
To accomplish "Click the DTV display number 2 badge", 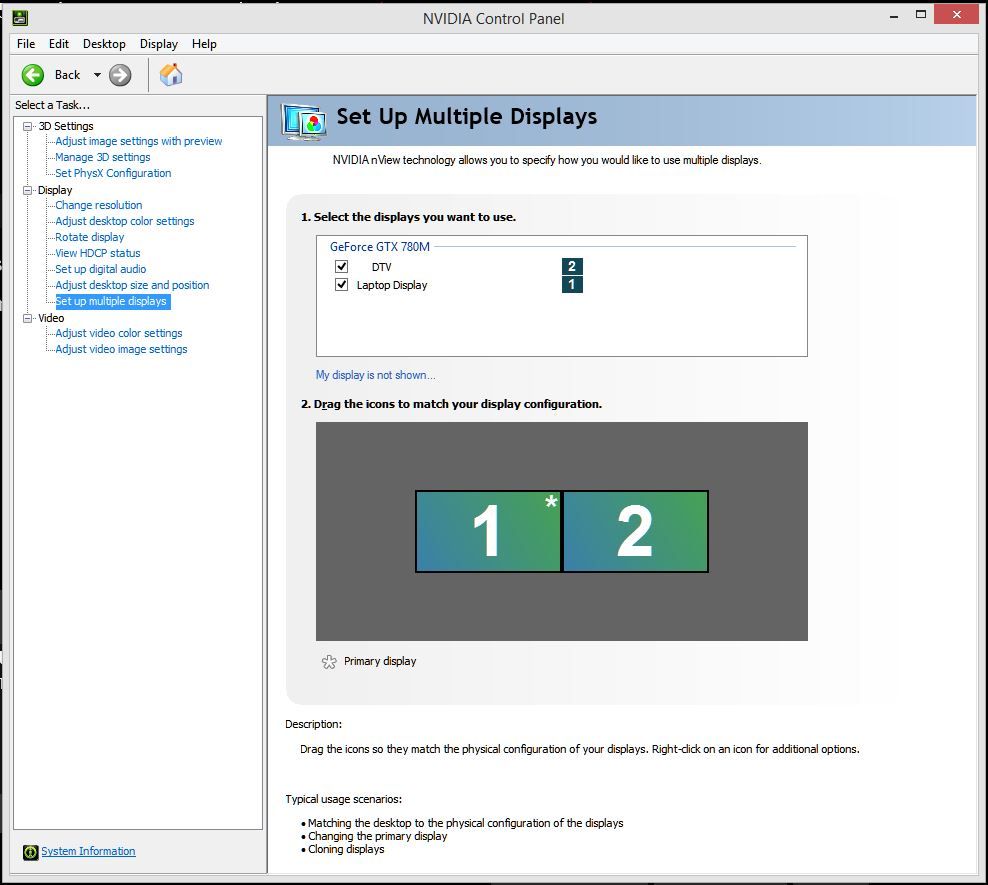I will tap(572, 266).
